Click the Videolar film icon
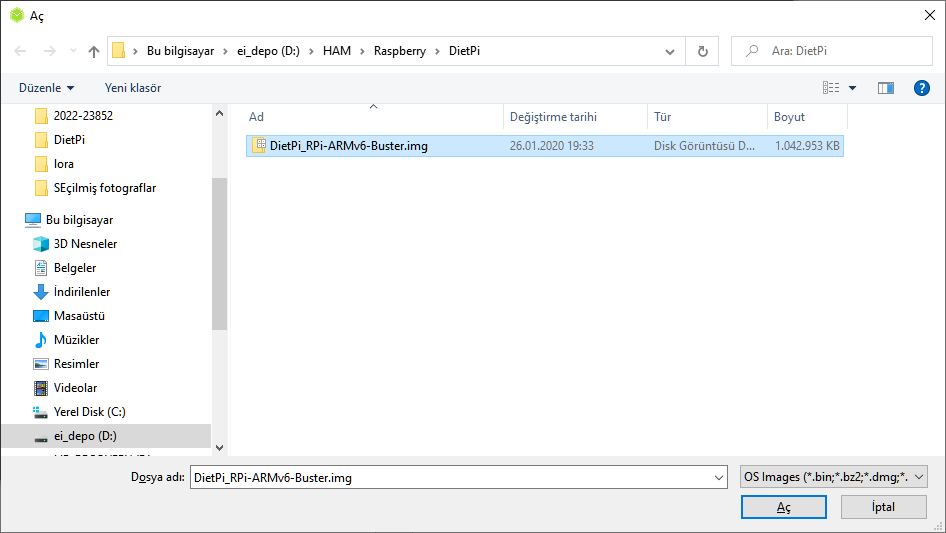946x533 pixels. (41, 388)
